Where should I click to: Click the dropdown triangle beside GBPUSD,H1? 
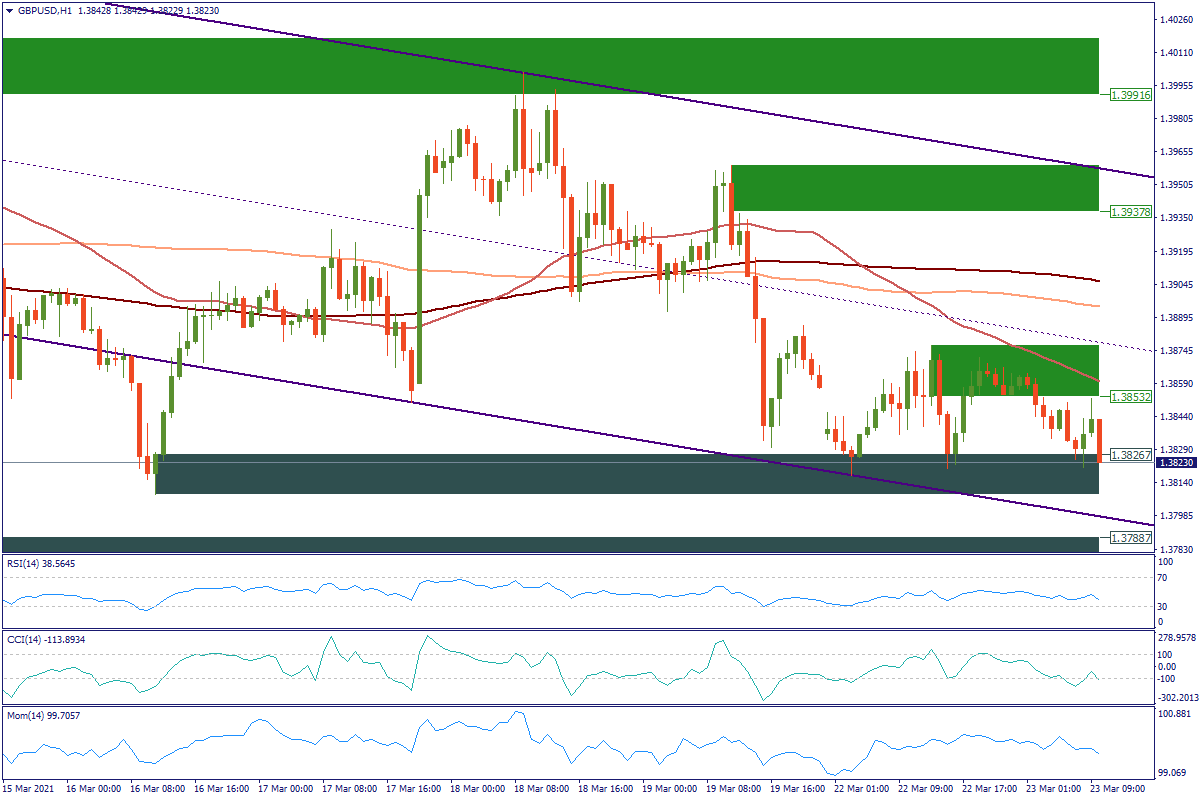click(x=10, y=10)
